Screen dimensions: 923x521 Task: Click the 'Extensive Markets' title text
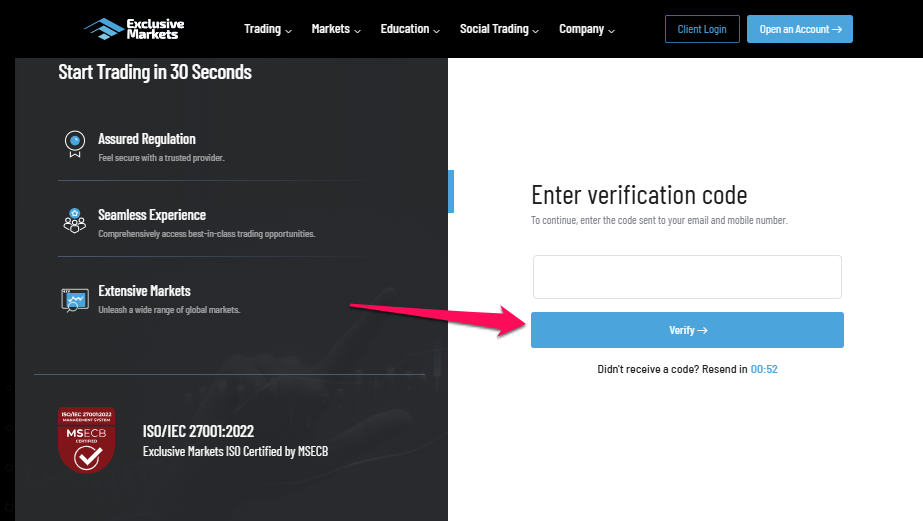(144, 291)
